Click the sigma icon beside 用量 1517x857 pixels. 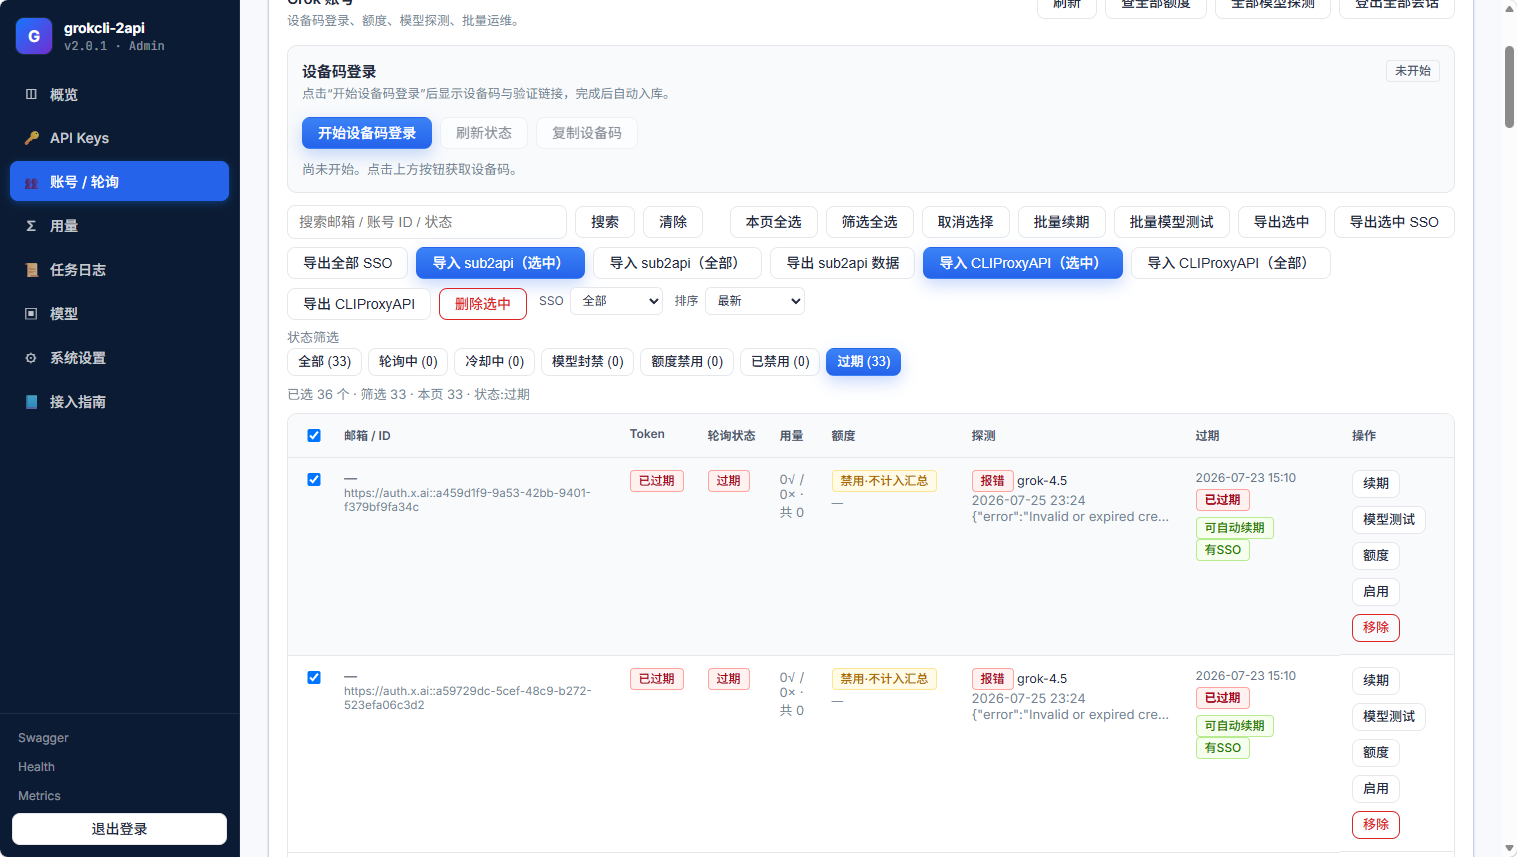pos(31,226)
